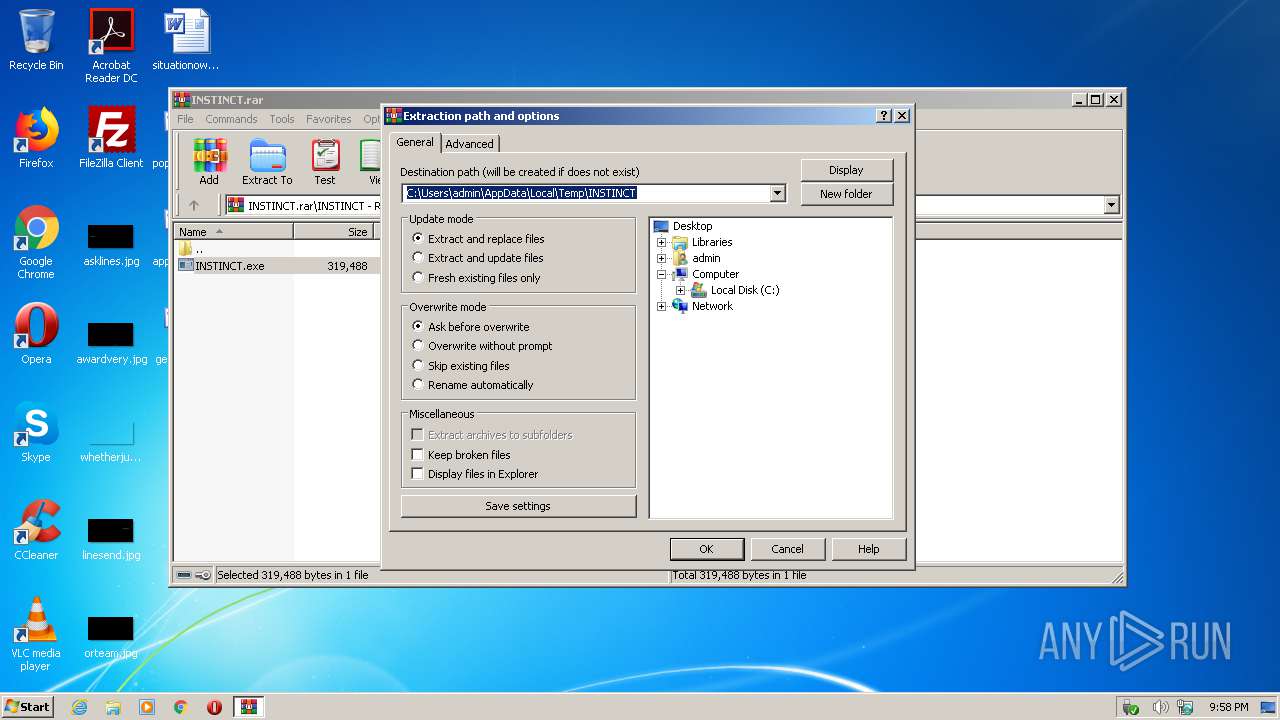Click the Start button
This screenshot has height=720, width=1280.
coord(28,707)
